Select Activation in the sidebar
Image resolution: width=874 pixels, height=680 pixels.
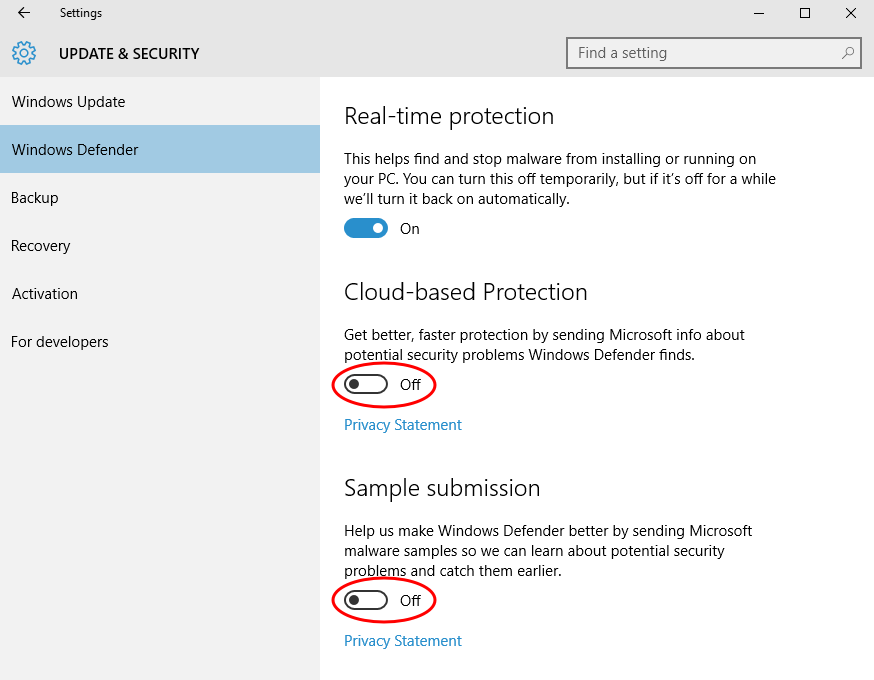[x=160, y=293]
